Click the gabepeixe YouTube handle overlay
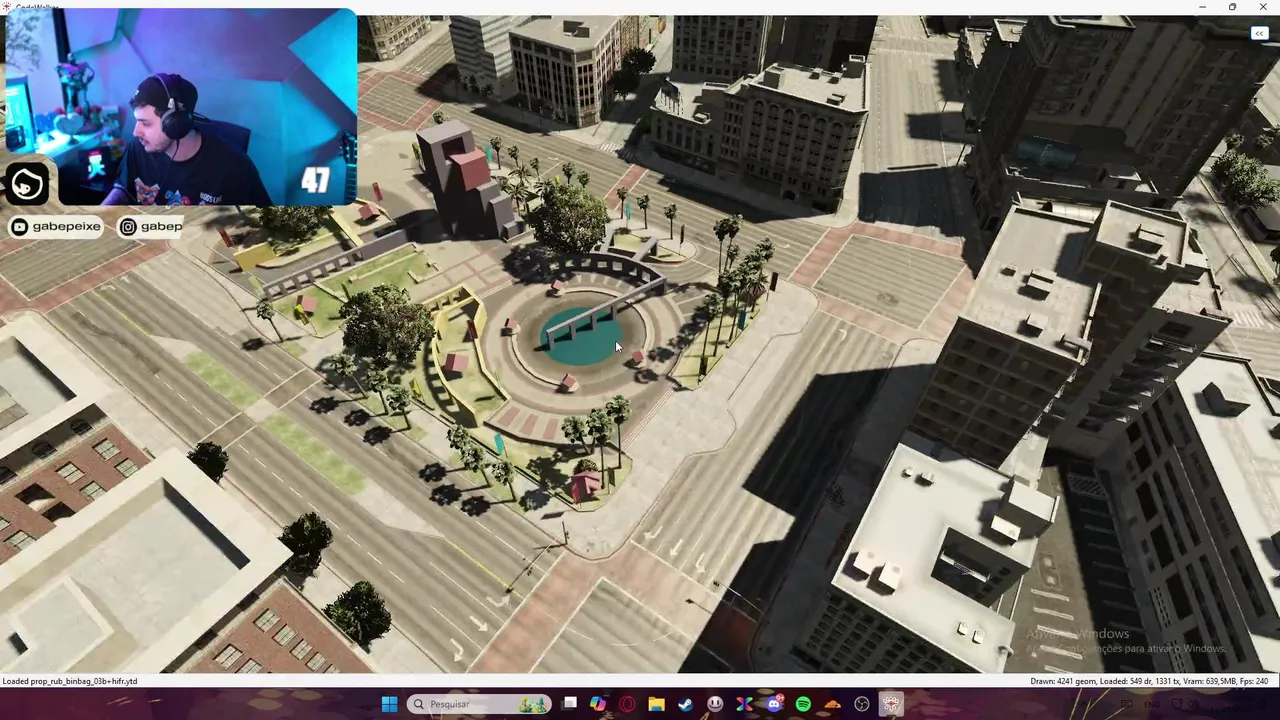Viewport: 1280px width, 720px height. click(x=56, y=227)
